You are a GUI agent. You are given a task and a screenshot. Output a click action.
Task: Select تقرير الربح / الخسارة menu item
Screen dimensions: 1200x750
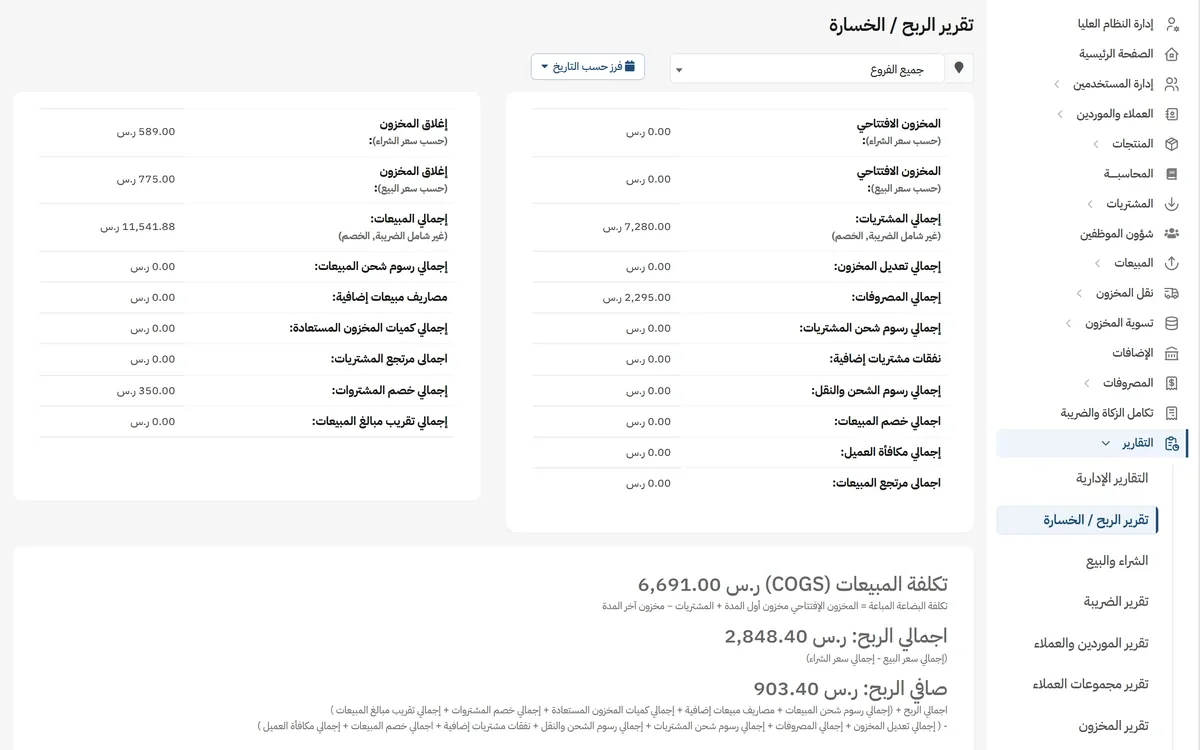[1077, 520]
